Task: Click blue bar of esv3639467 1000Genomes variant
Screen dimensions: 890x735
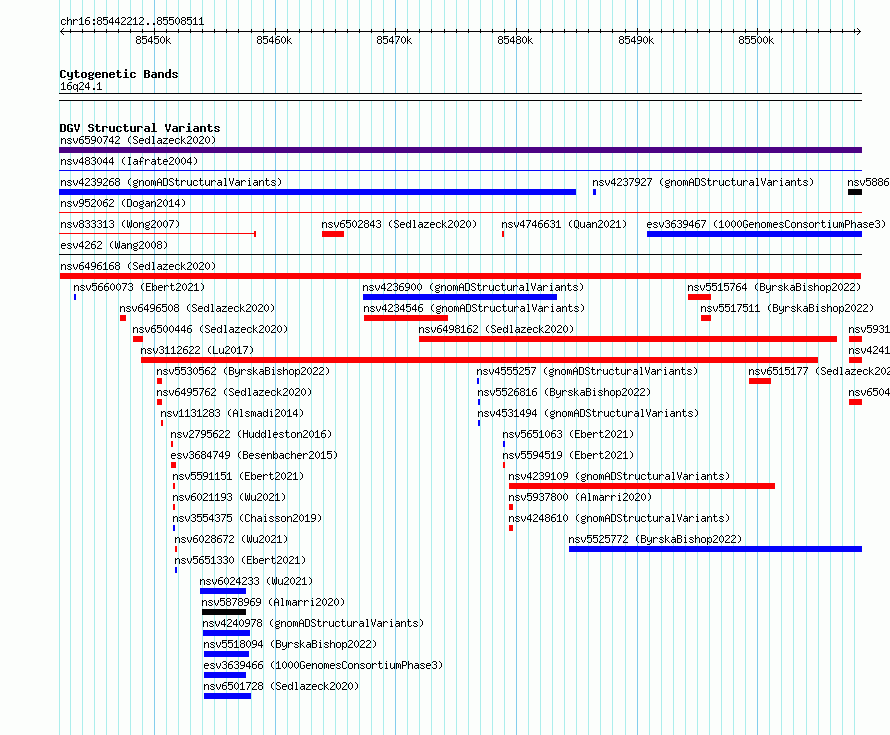Action: point(754,234)
